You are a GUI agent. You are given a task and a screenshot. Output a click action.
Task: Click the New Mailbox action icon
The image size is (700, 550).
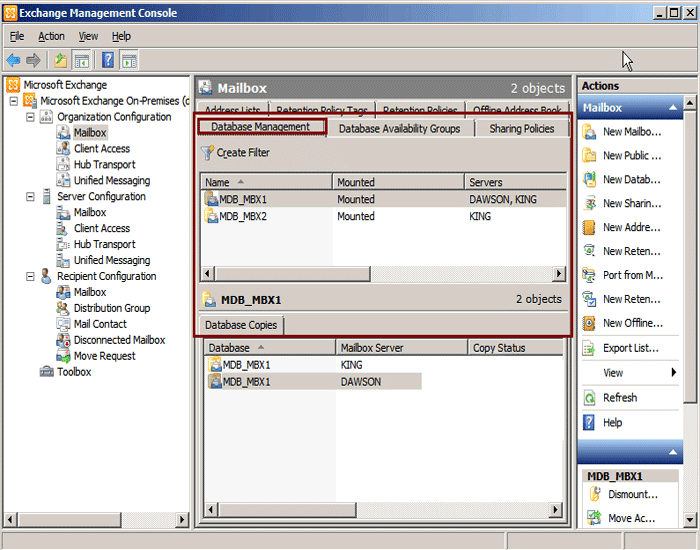coord(589,132)
